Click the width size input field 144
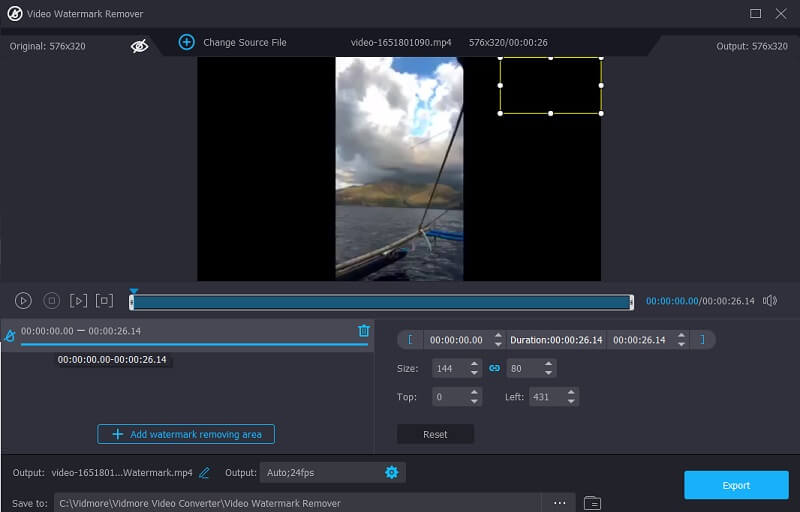The width and height of the screenshot is (800, 512). tap(449, 368)
